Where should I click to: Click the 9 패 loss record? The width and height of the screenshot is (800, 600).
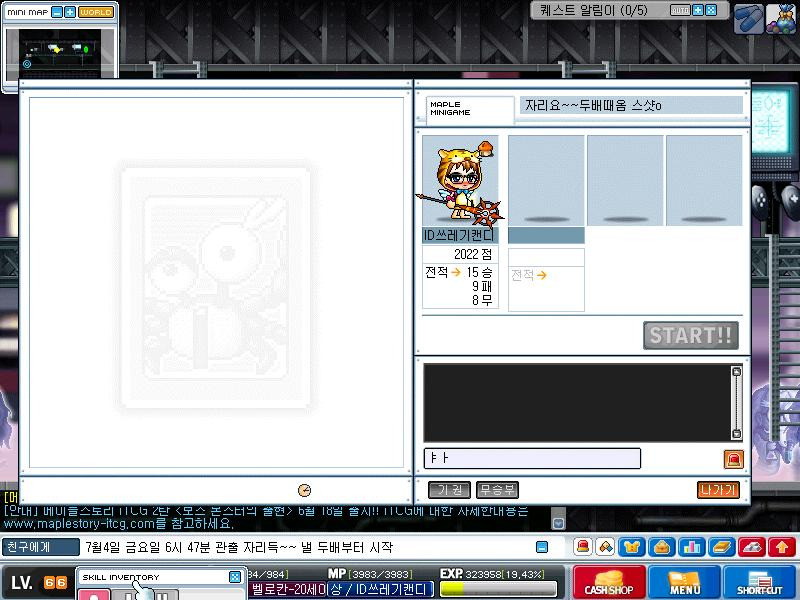click(x=482, y=286)
